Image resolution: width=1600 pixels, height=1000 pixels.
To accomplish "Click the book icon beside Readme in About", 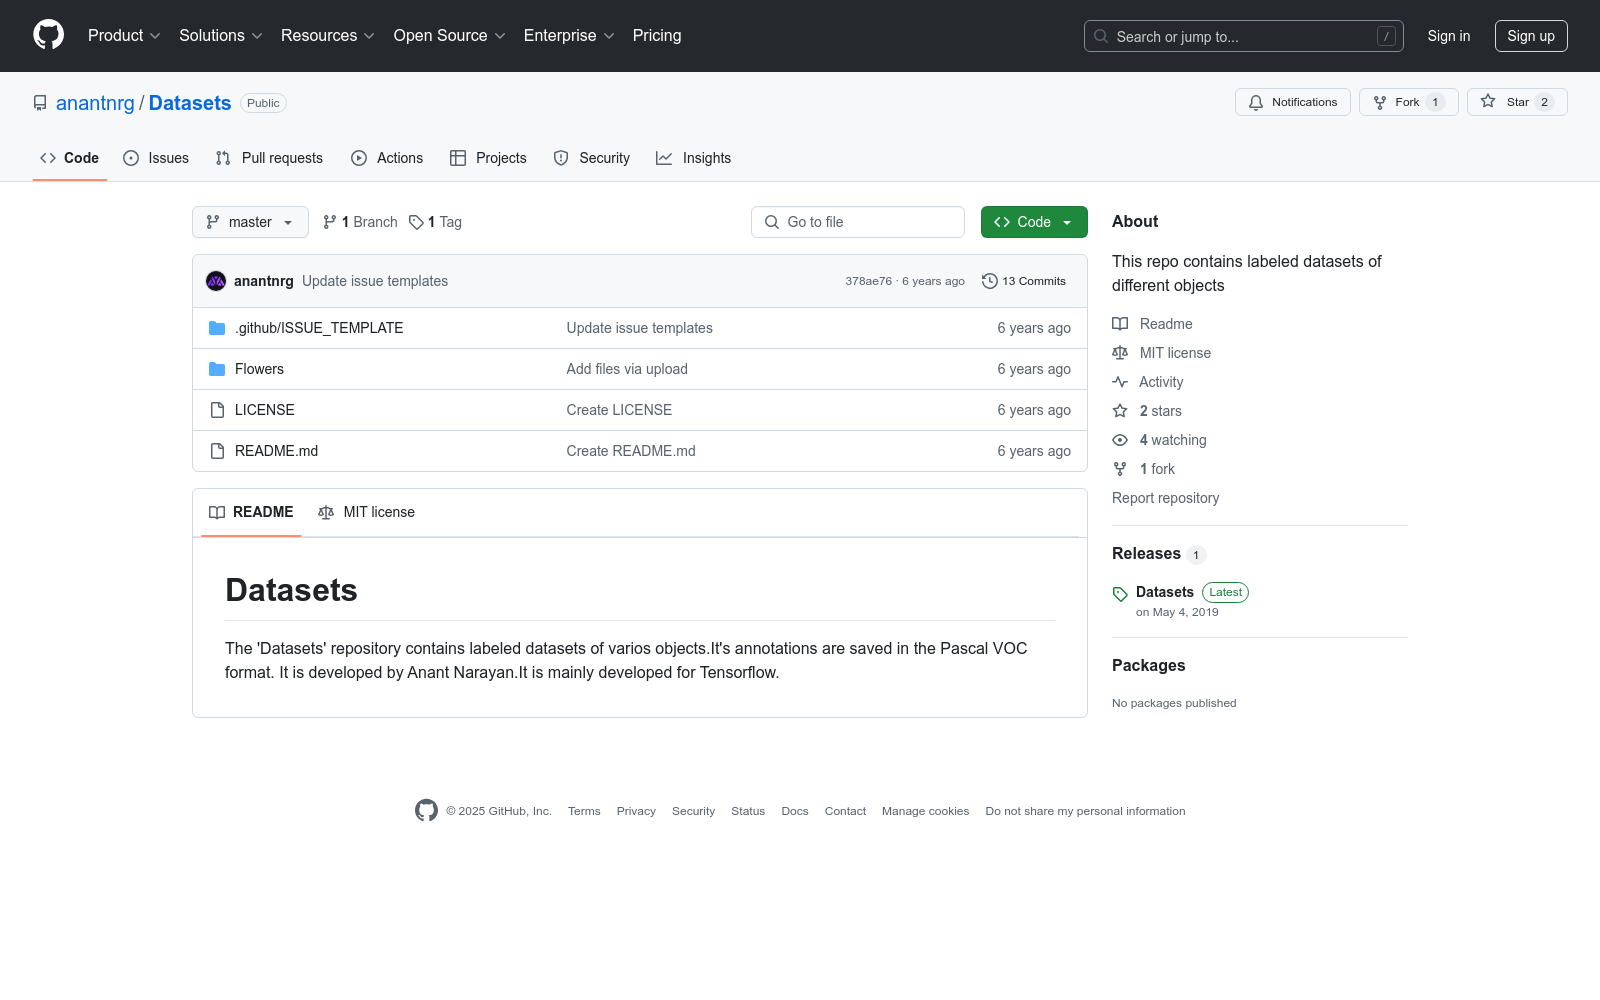I will pos(1120,324).
